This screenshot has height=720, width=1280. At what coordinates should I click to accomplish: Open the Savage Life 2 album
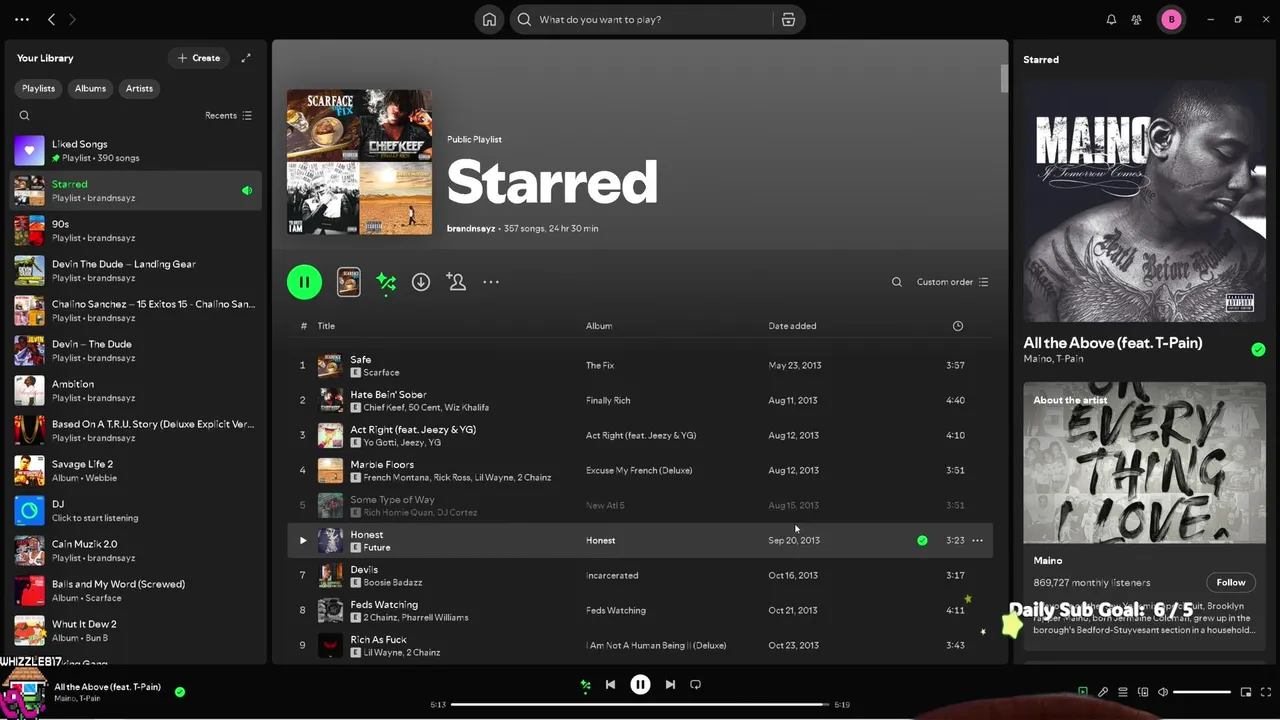[x=136, y=471]
